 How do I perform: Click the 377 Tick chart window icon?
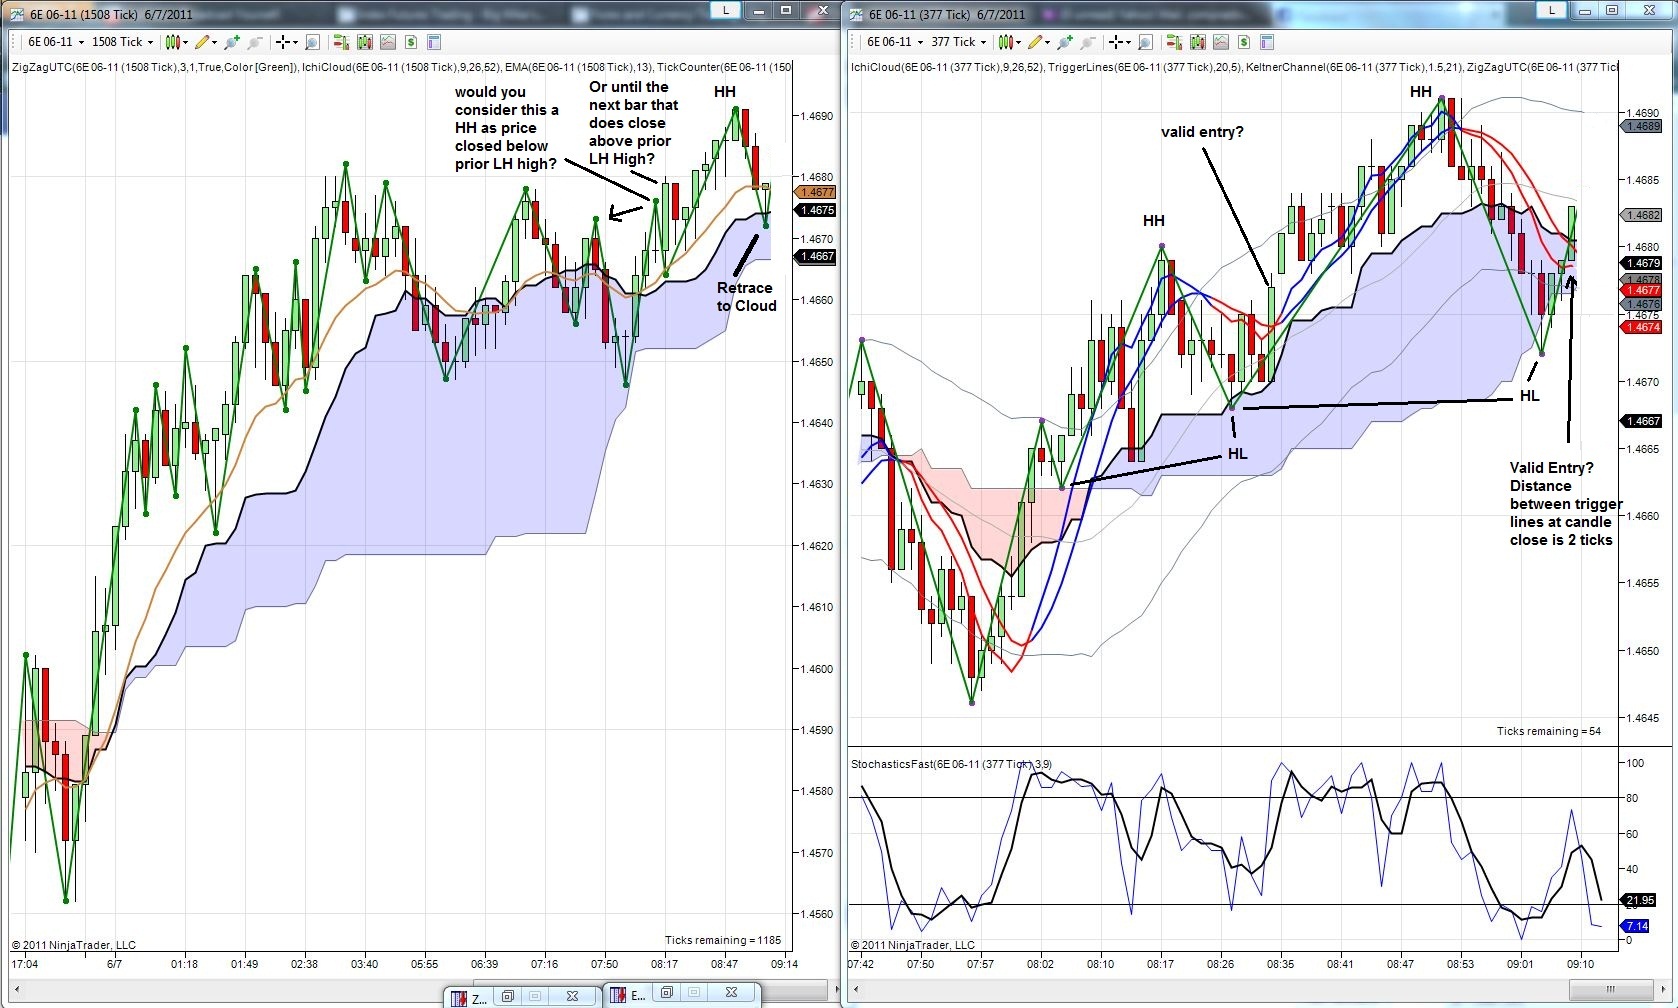point(856,14)
